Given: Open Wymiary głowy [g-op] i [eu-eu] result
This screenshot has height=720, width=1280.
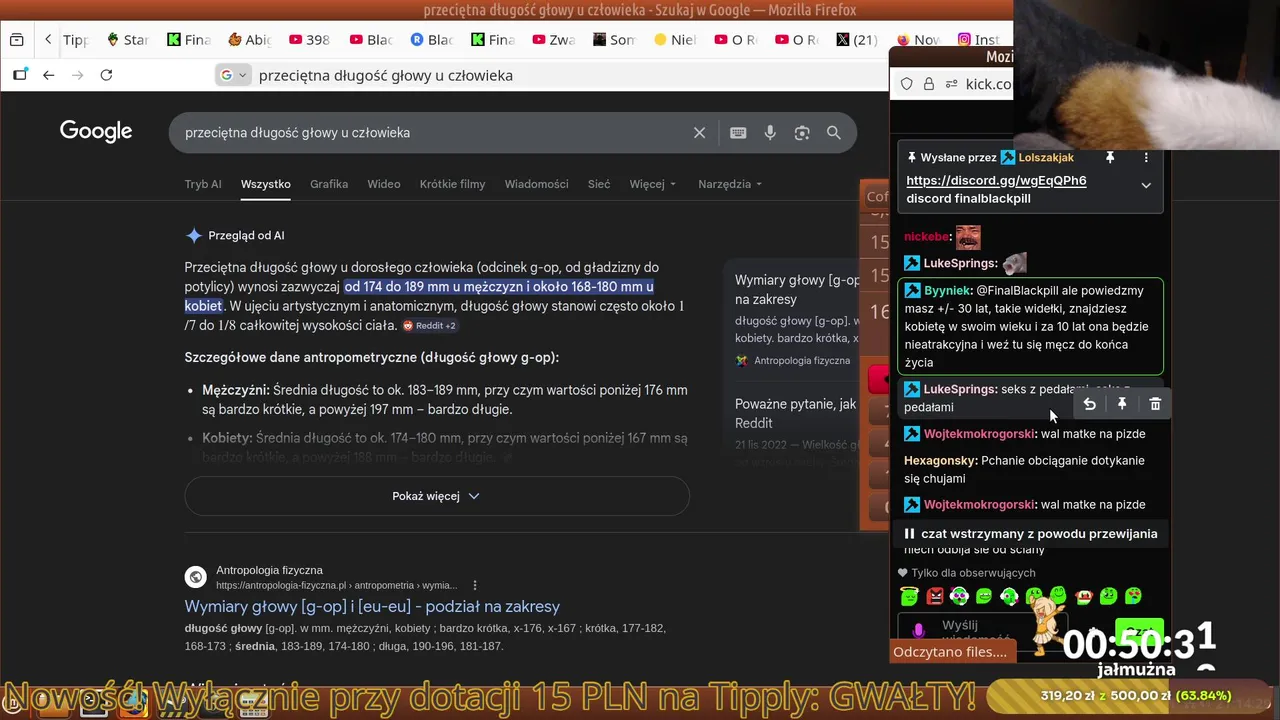Looking at the screenshot, I should (372, 606).
